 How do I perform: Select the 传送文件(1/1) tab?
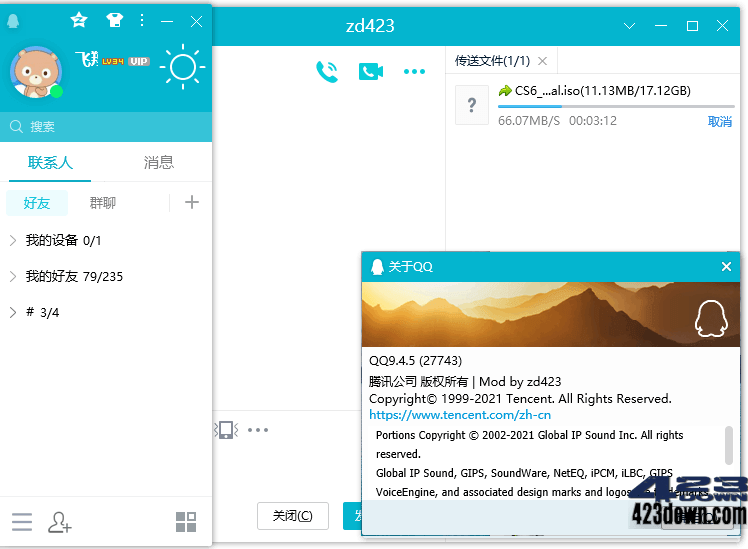coord(492,61)
